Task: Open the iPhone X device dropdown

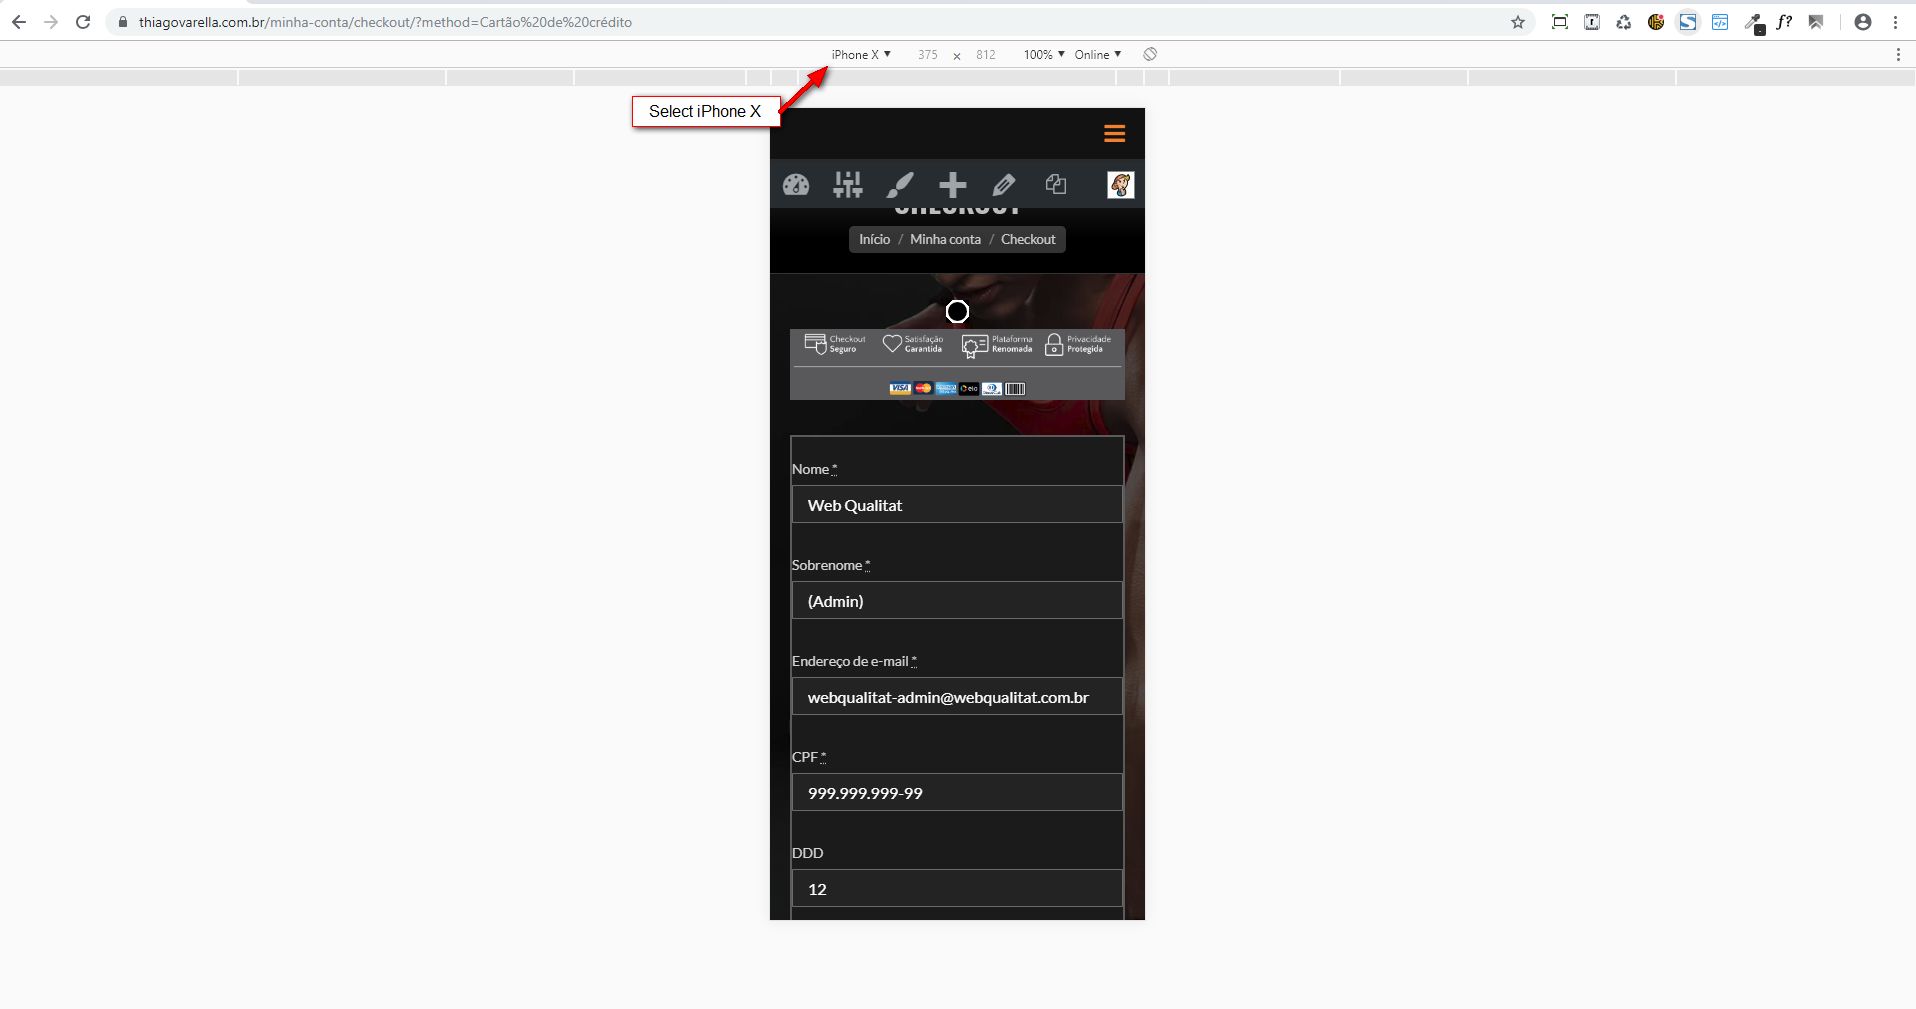Action: tap(861, 55)
